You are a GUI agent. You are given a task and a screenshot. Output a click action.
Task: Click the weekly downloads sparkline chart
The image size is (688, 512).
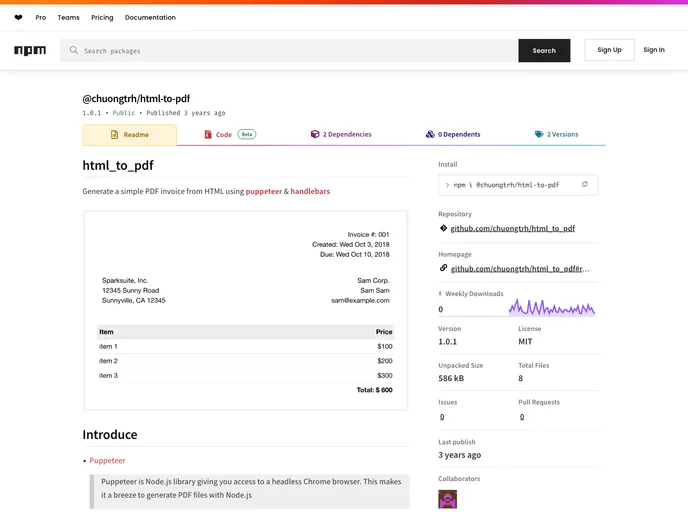click(x=552, y=307)
